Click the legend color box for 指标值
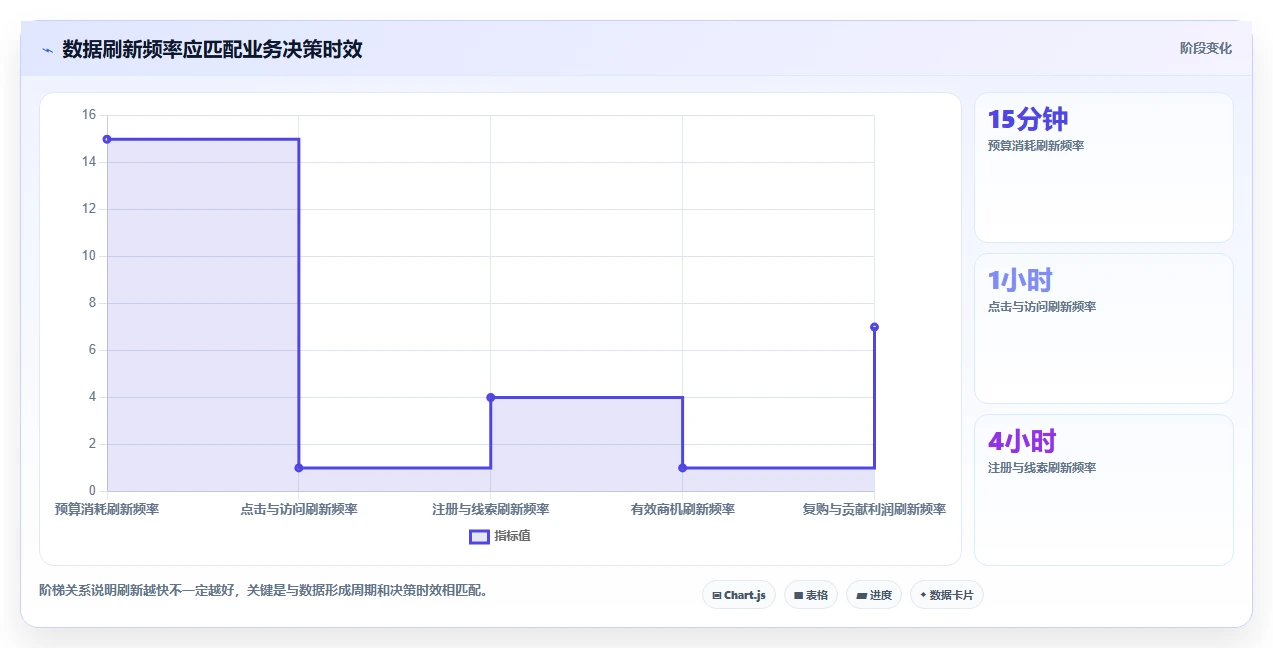The width and height of the screenshot is (1273, 648). tap(479, 536)
